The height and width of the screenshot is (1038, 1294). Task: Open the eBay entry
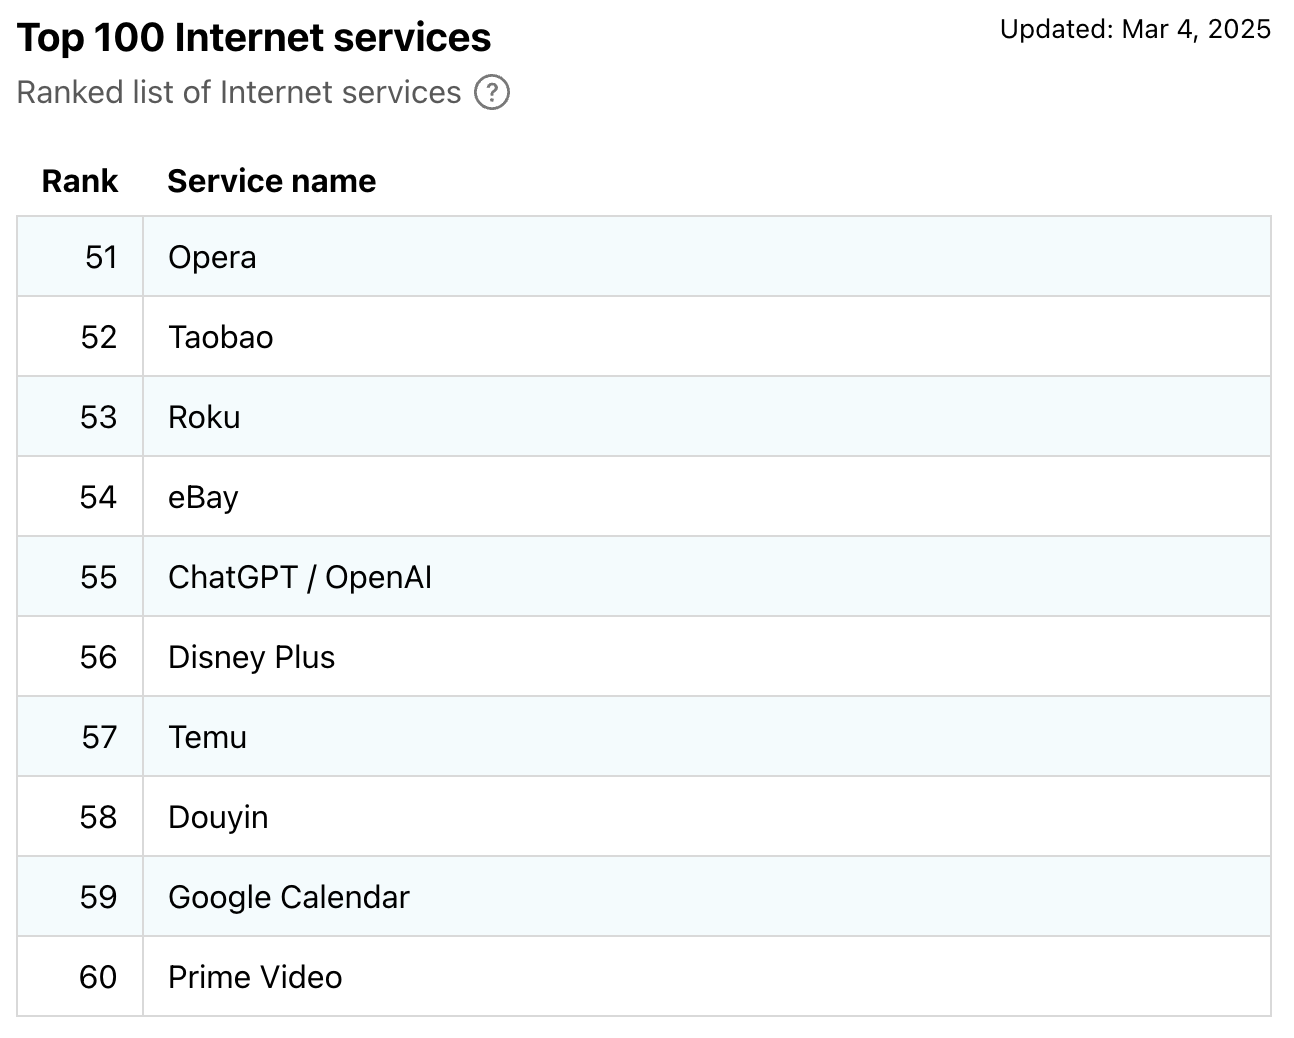pyautogui.click(x=203, y=497)
